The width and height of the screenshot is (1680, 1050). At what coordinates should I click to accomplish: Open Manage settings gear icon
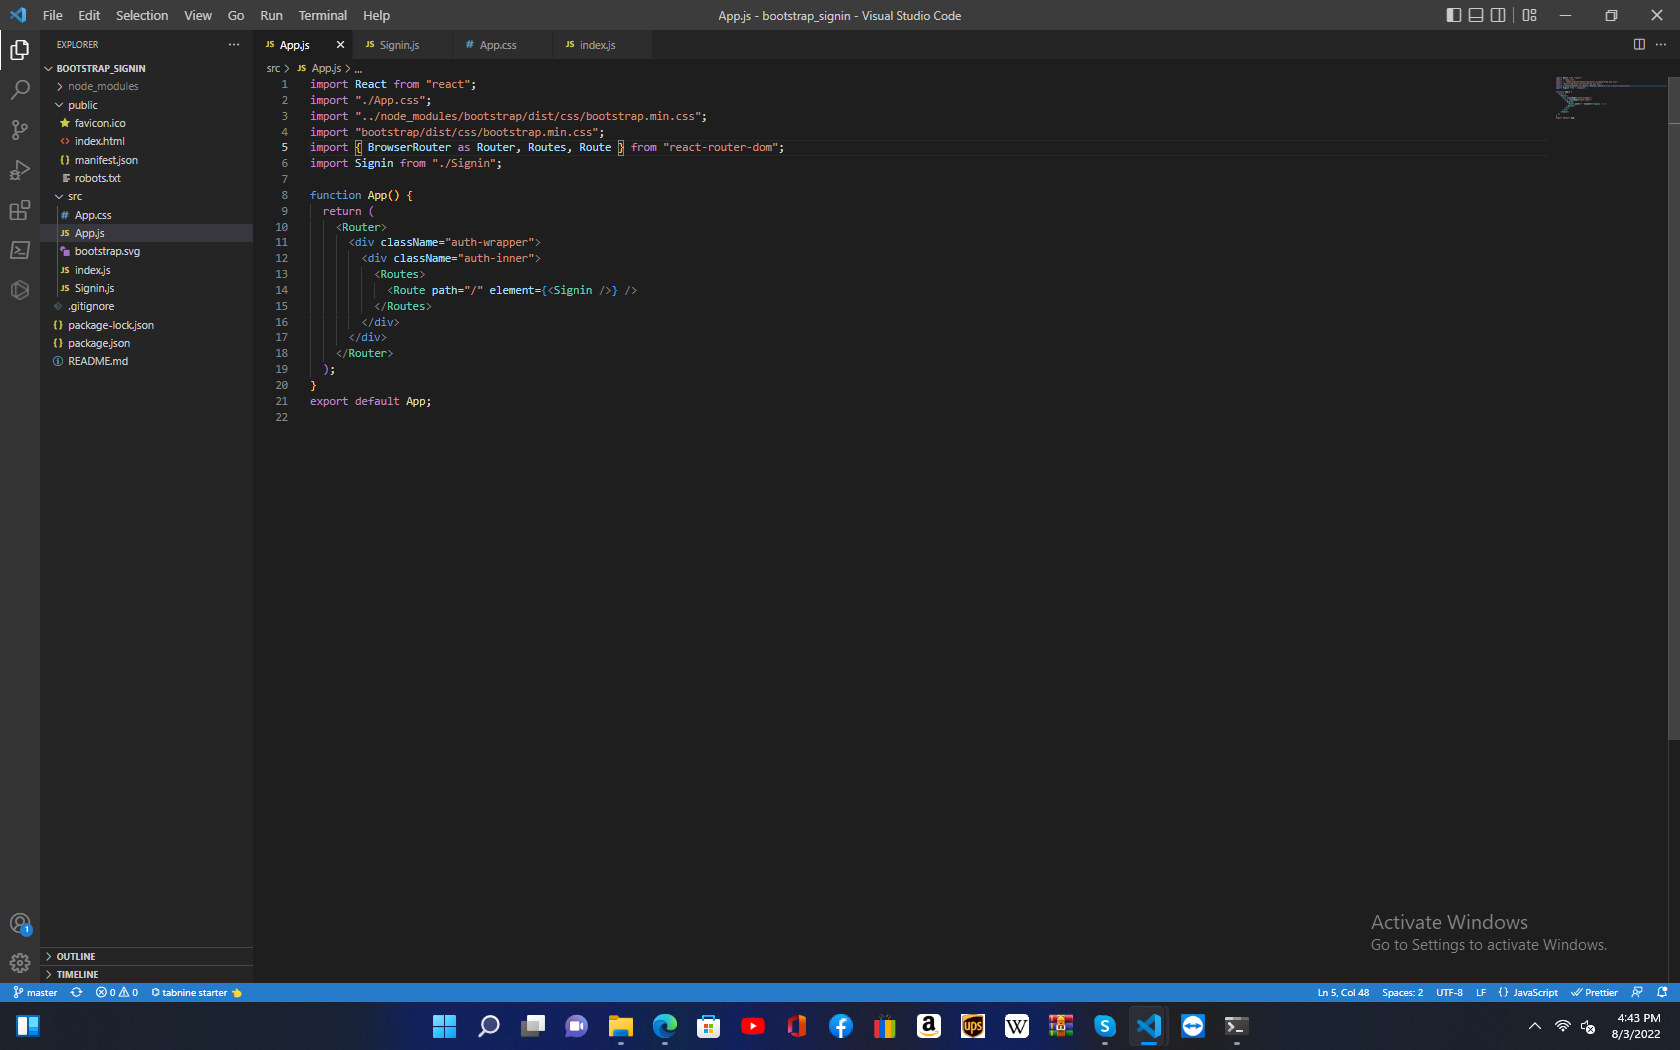pyautogui.click(x=19, y=963)
